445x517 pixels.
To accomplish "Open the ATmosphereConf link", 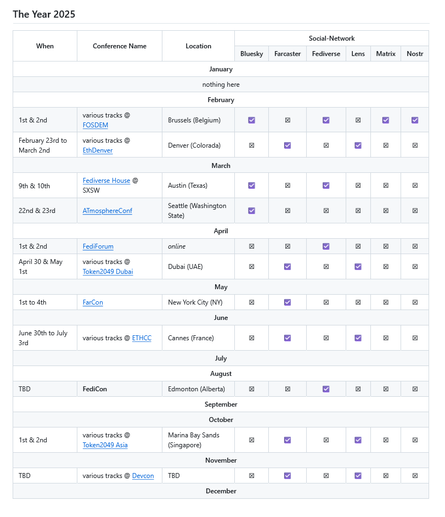I will click(x=107, y=211).
